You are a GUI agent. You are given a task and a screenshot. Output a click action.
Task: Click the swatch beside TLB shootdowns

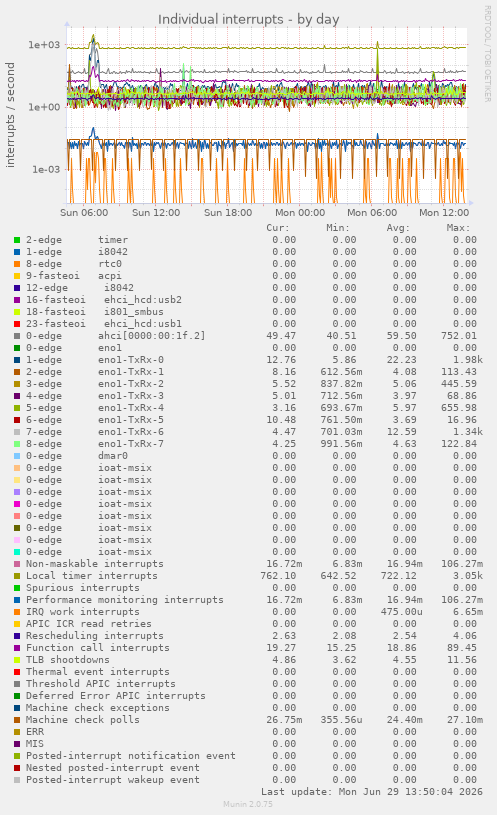tap(17, 660)
